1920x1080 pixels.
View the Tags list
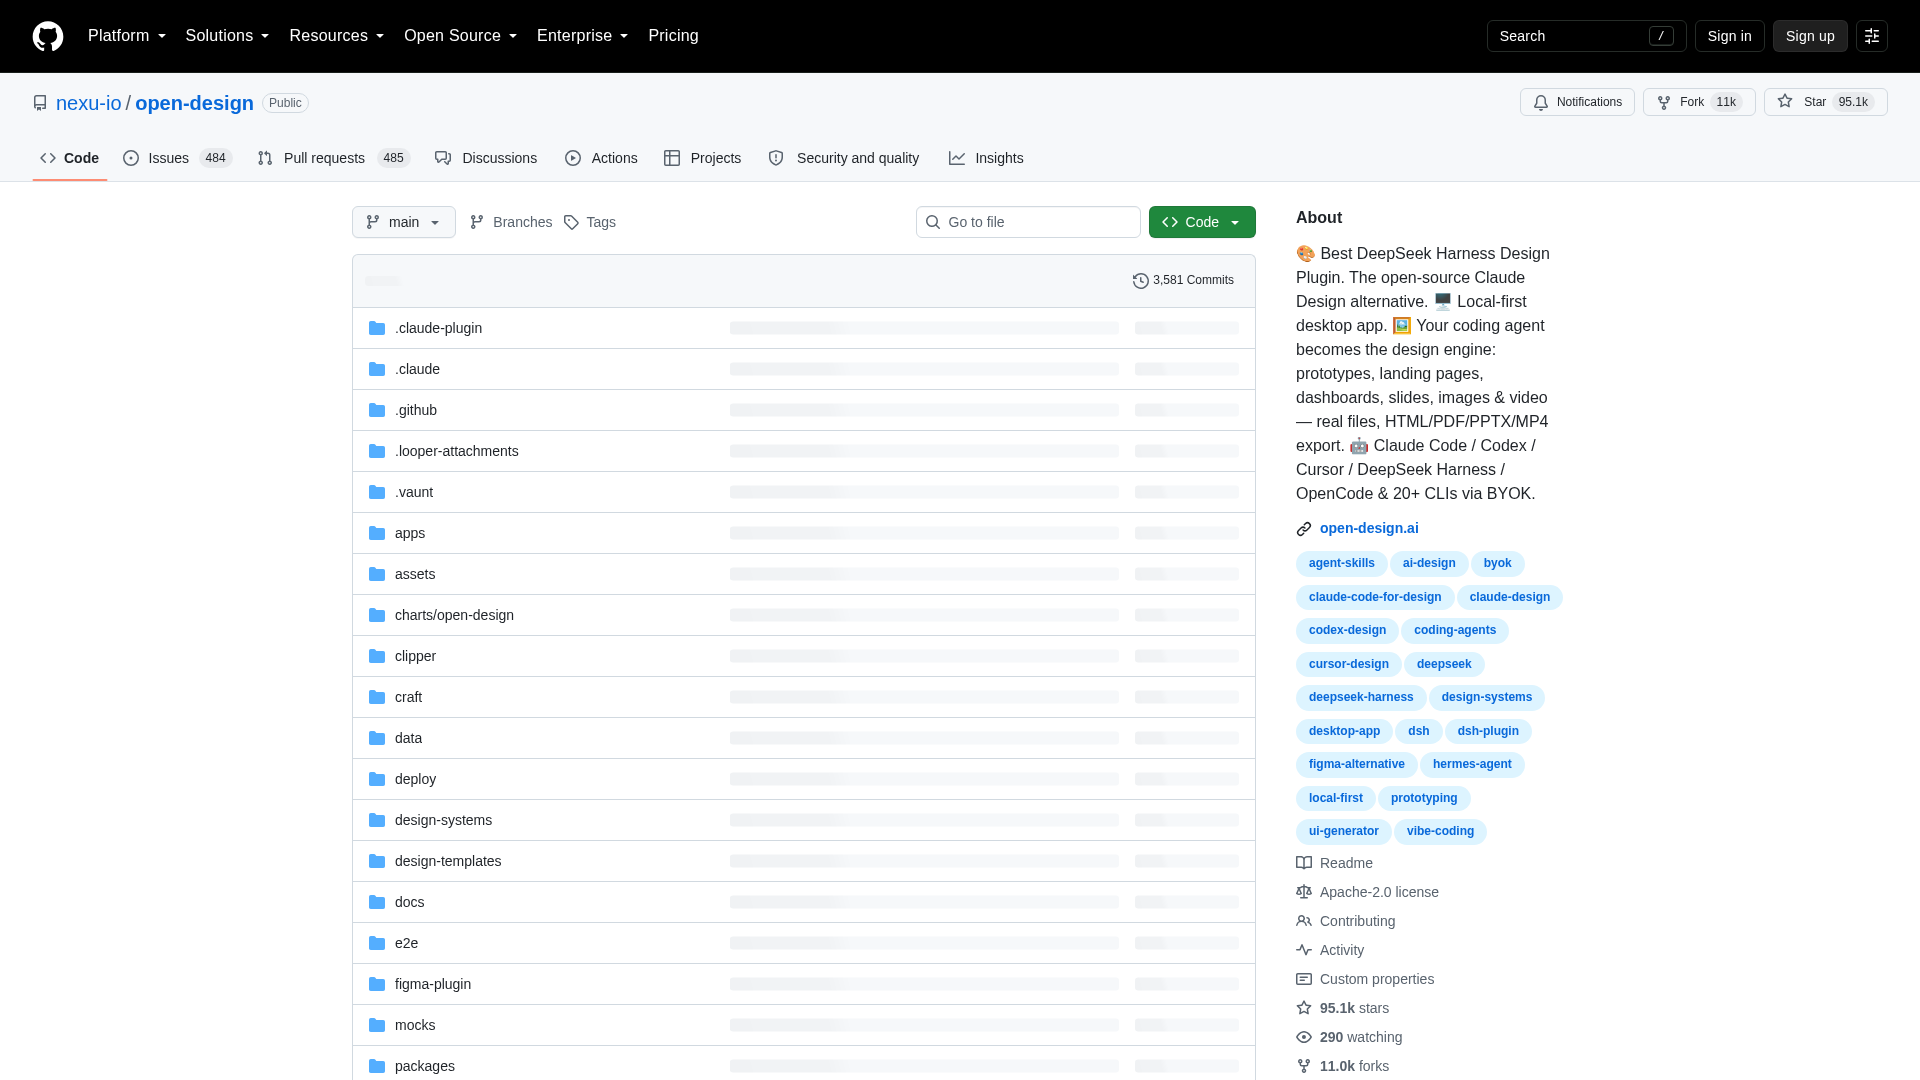click(590, 222)
